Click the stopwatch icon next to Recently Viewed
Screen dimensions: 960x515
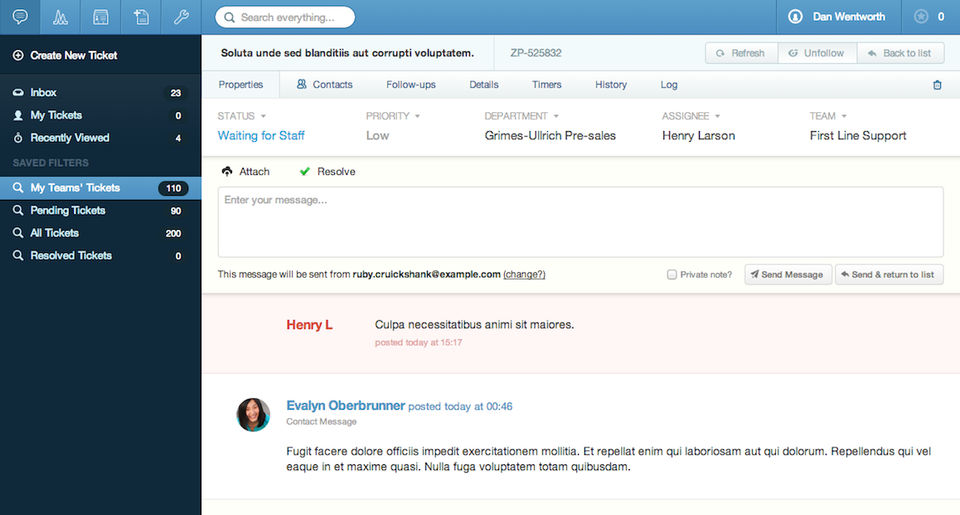point(18,138)
